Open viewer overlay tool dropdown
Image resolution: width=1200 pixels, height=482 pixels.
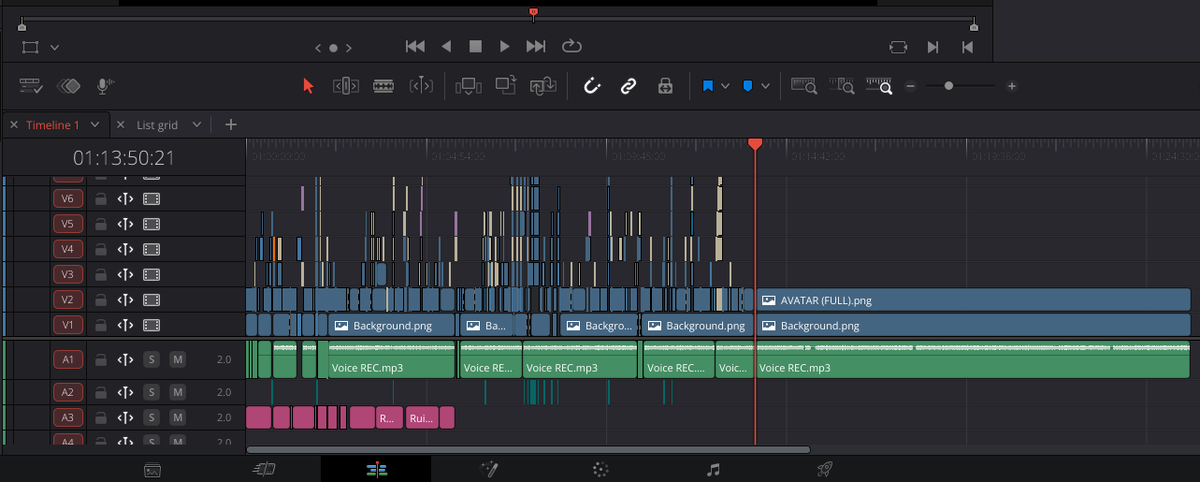coord(55,47)
